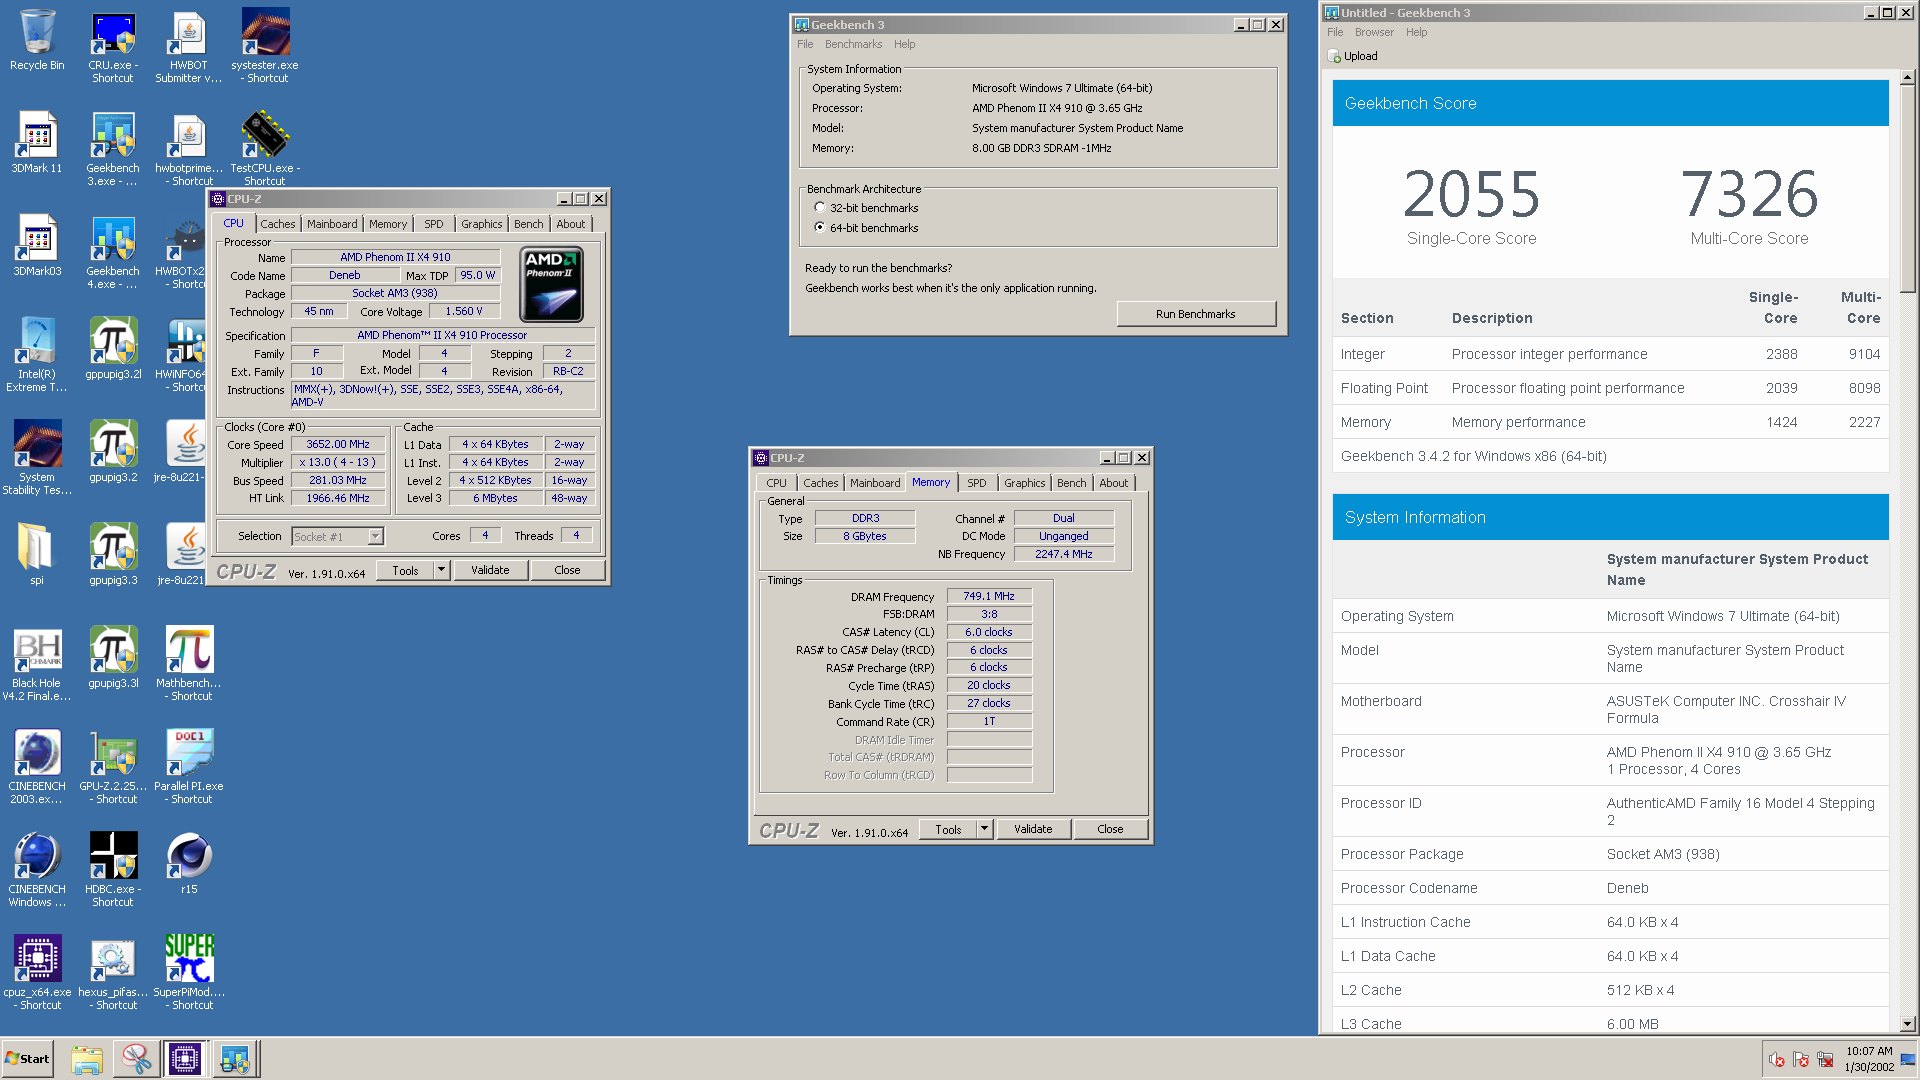Select the 64-bit benchmarks radio button
Viewport: 1920px width, 1080px height.
tap(820, 228)
